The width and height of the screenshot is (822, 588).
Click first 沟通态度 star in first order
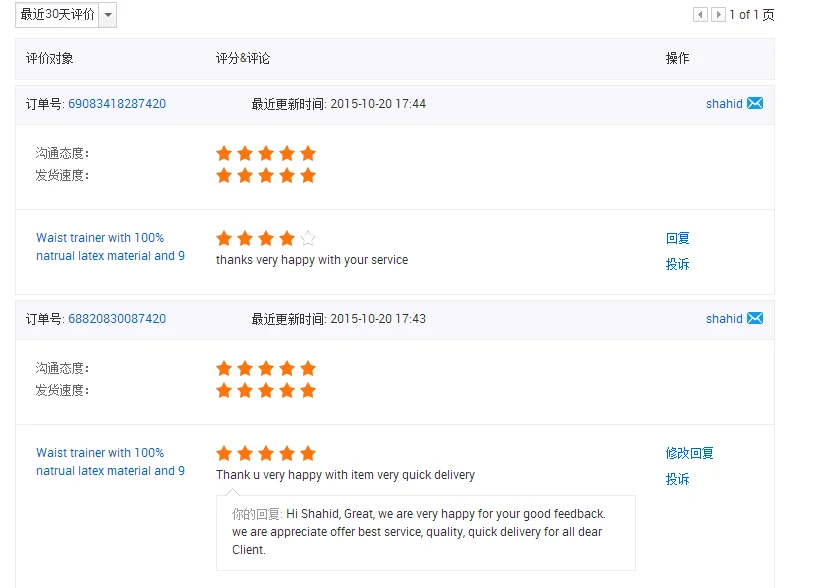pyautogui.click(x=224, y=153)
